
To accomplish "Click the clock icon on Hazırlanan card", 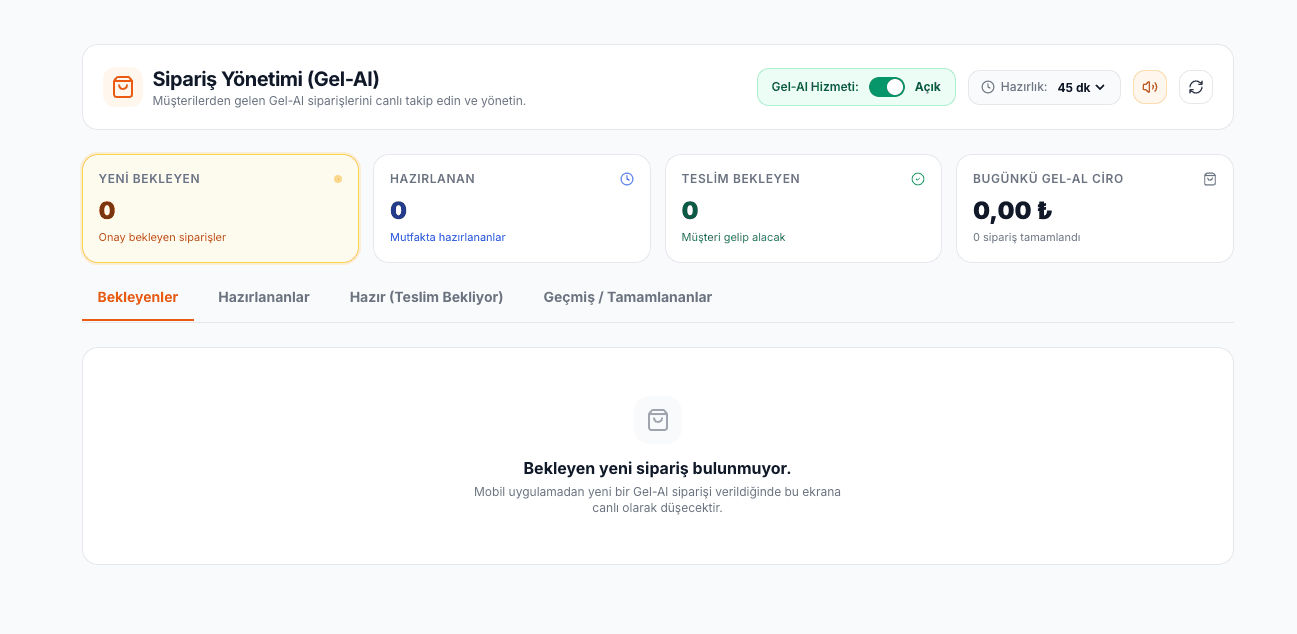I will pyautogui.click(x=627, y=179).
